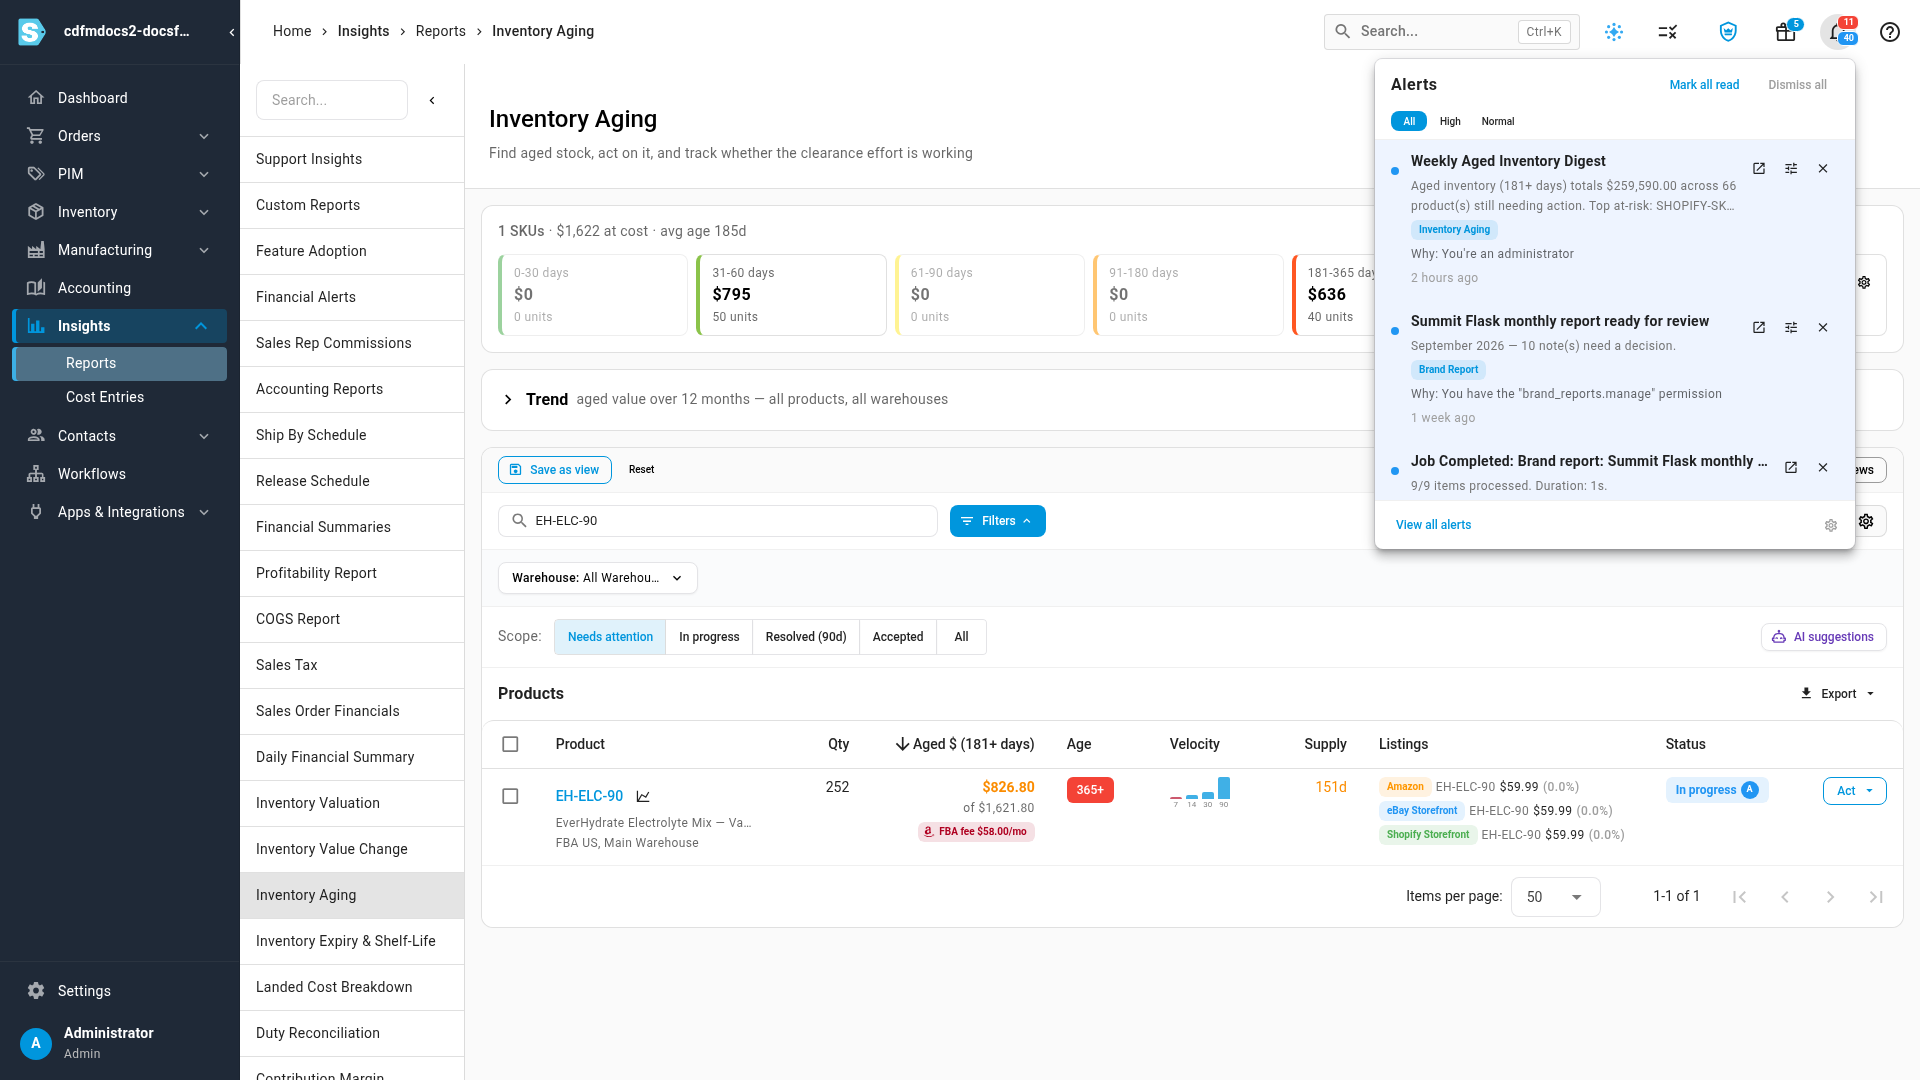This screenshot has width=1920, height=1080.
Task: Go to next page arrow in pagination
Action: pyautogui.click(x=1830, y=897)
